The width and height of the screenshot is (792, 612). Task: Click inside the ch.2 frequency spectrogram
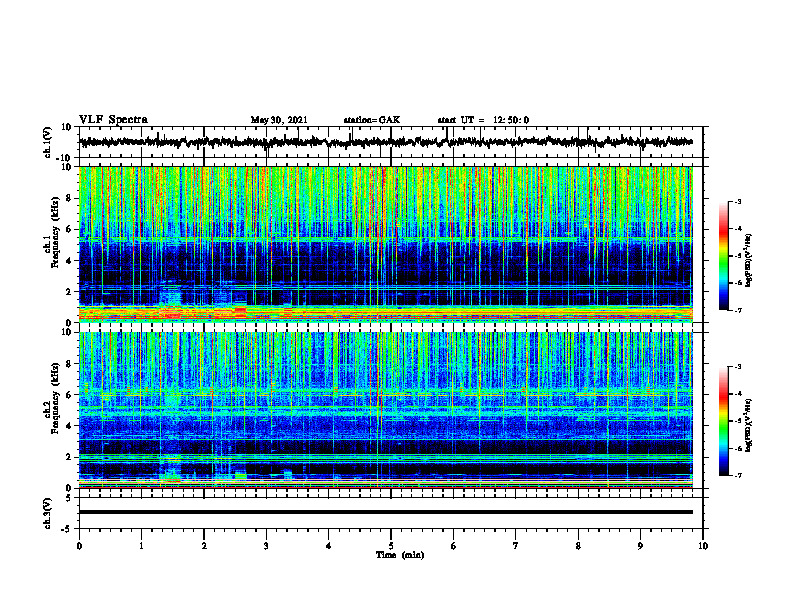(x=386, y=410)
